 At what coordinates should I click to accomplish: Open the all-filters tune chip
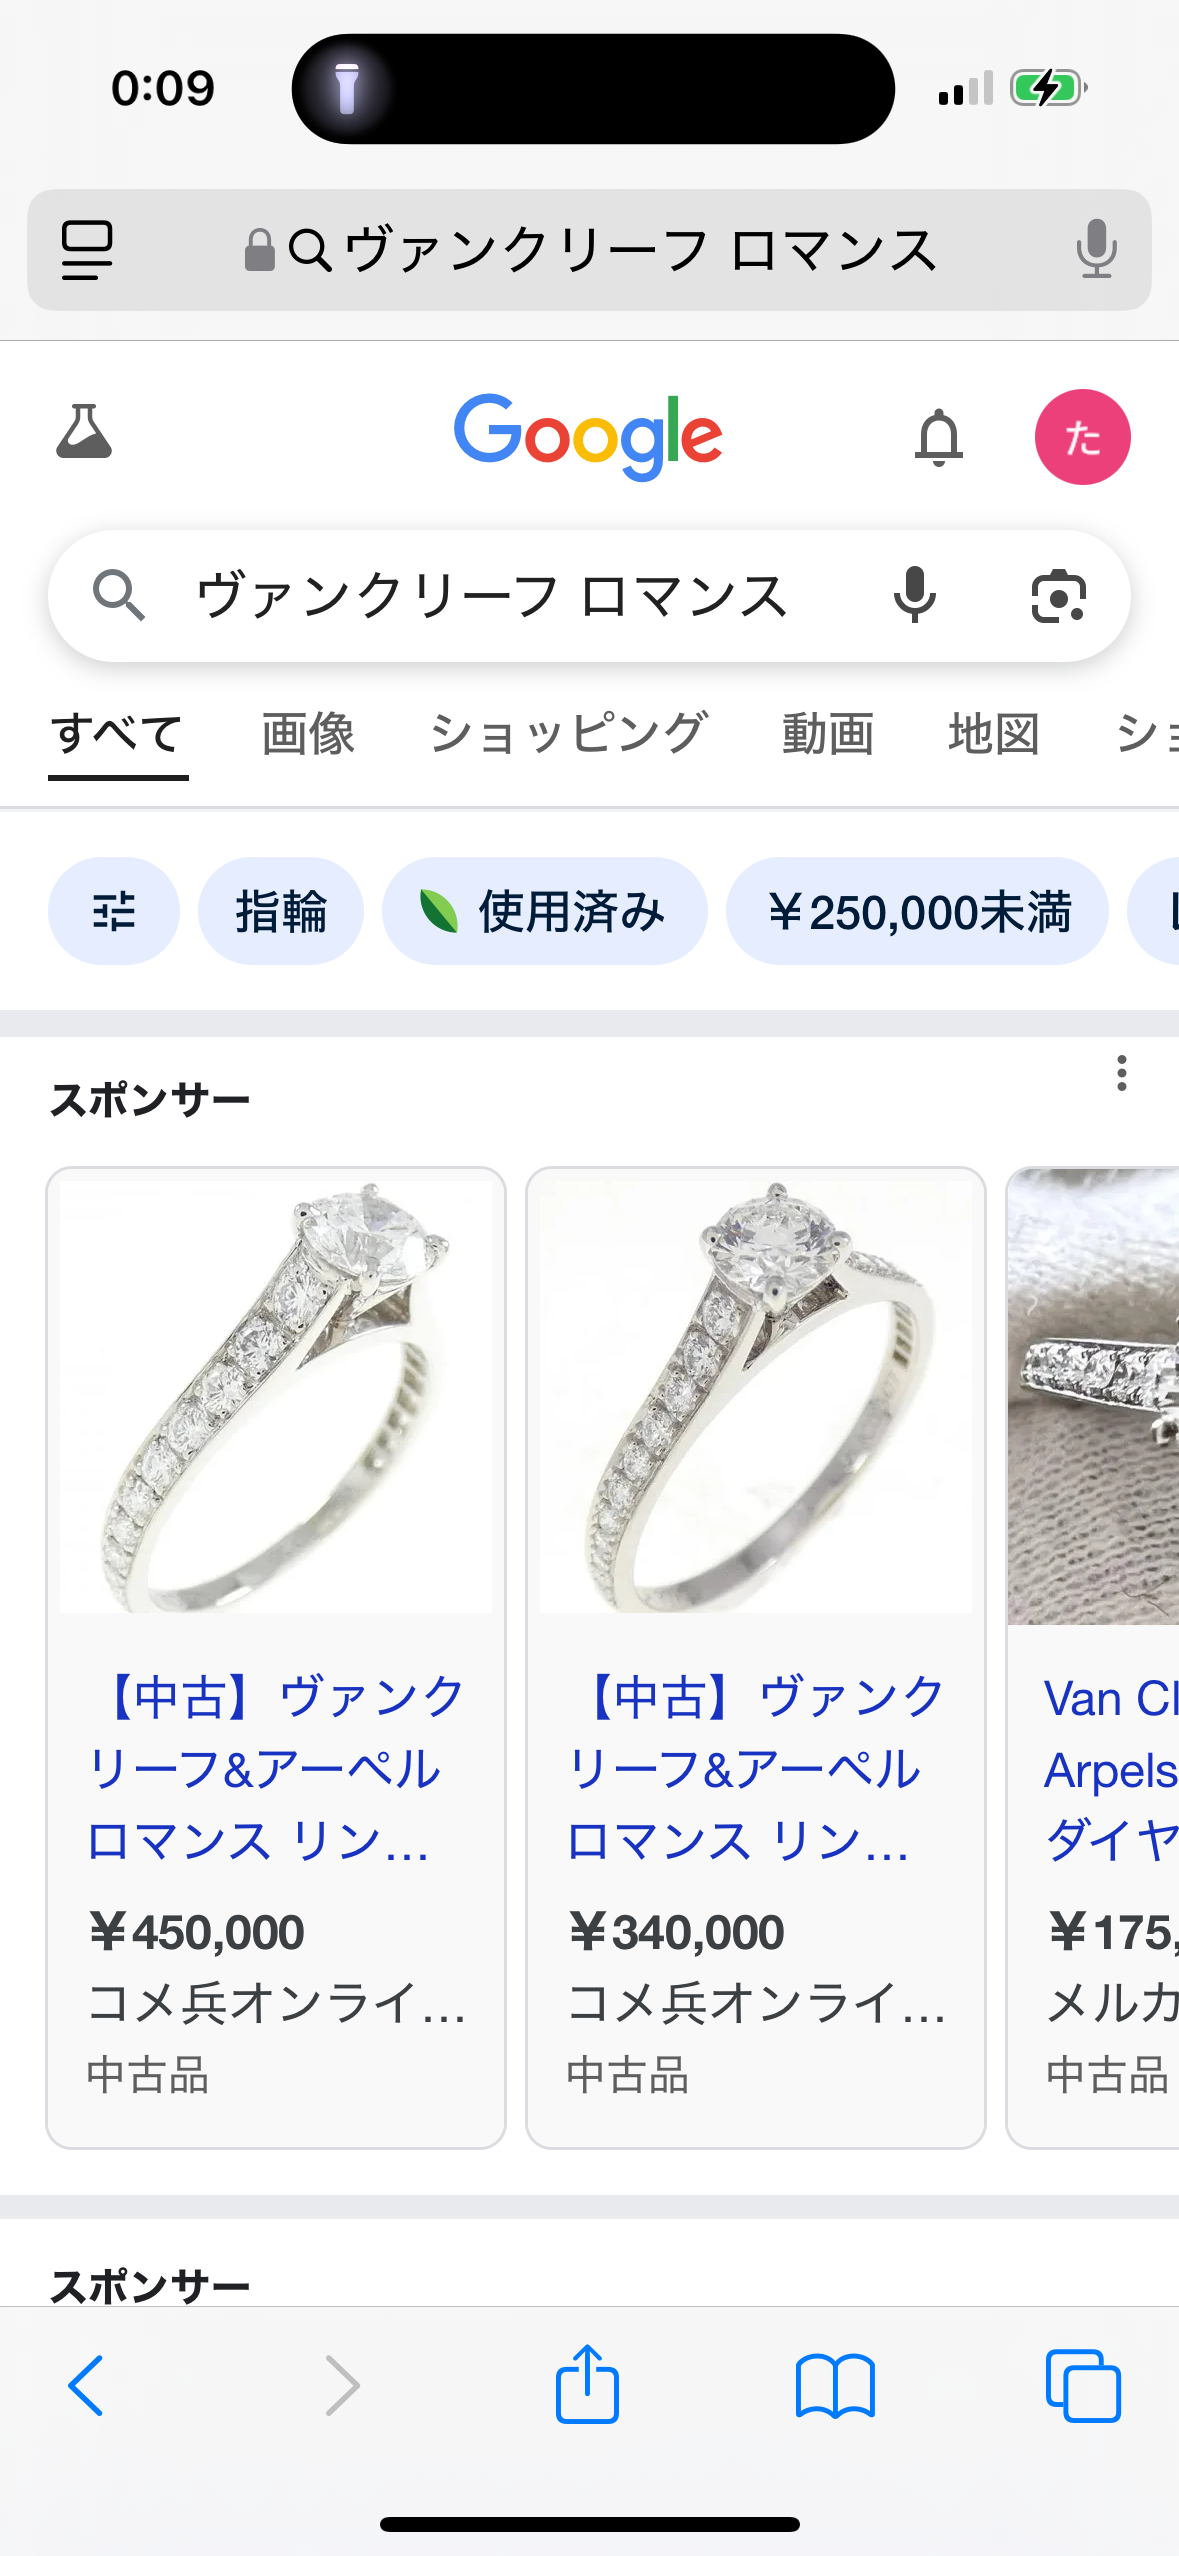click(x=114, y=911)
